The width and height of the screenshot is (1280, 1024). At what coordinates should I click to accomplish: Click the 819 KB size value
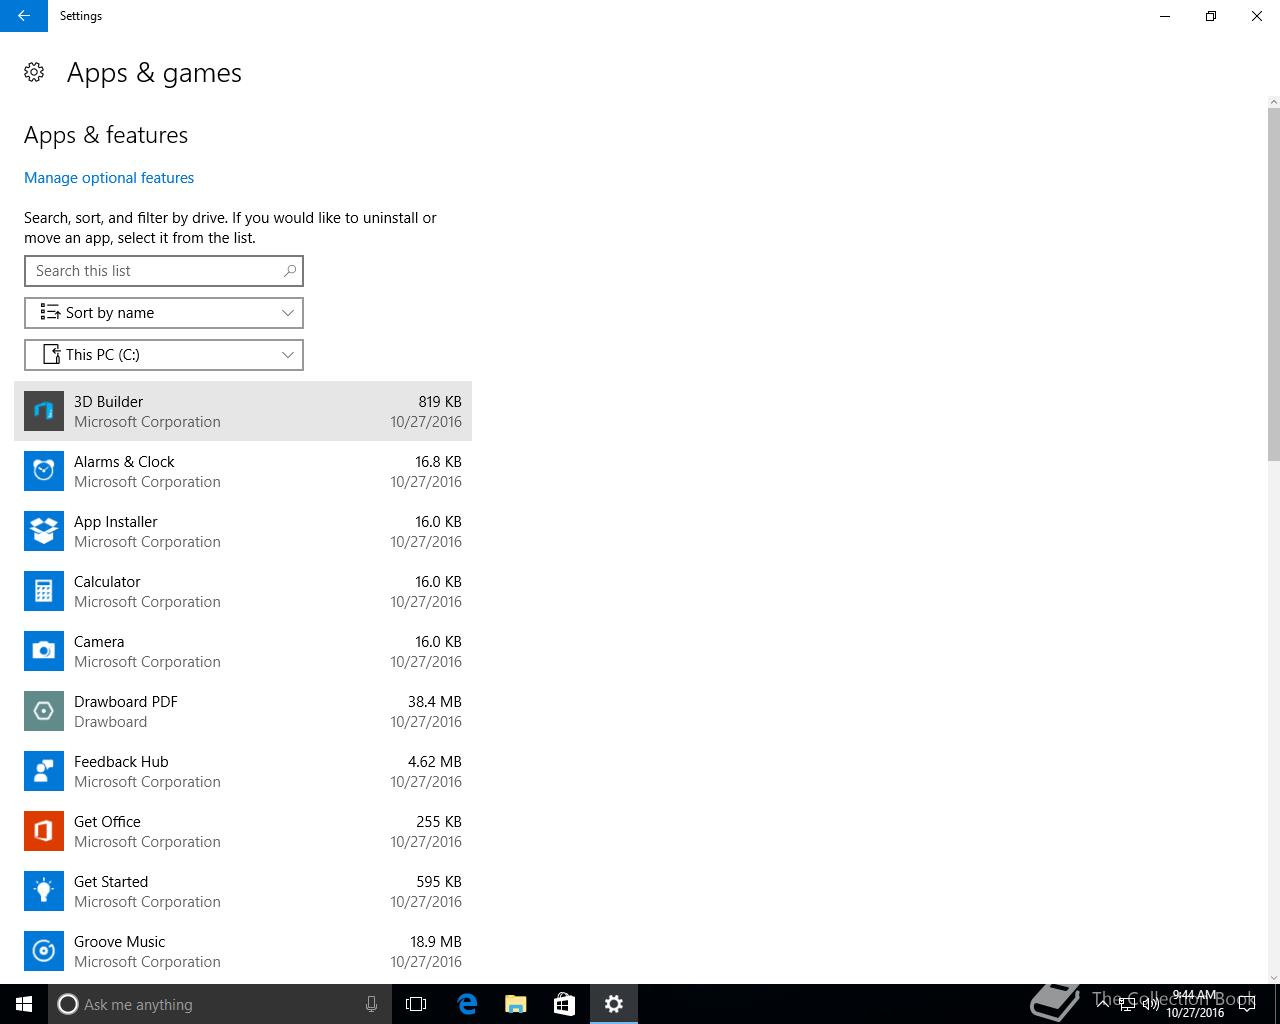(x=440, y=401)
